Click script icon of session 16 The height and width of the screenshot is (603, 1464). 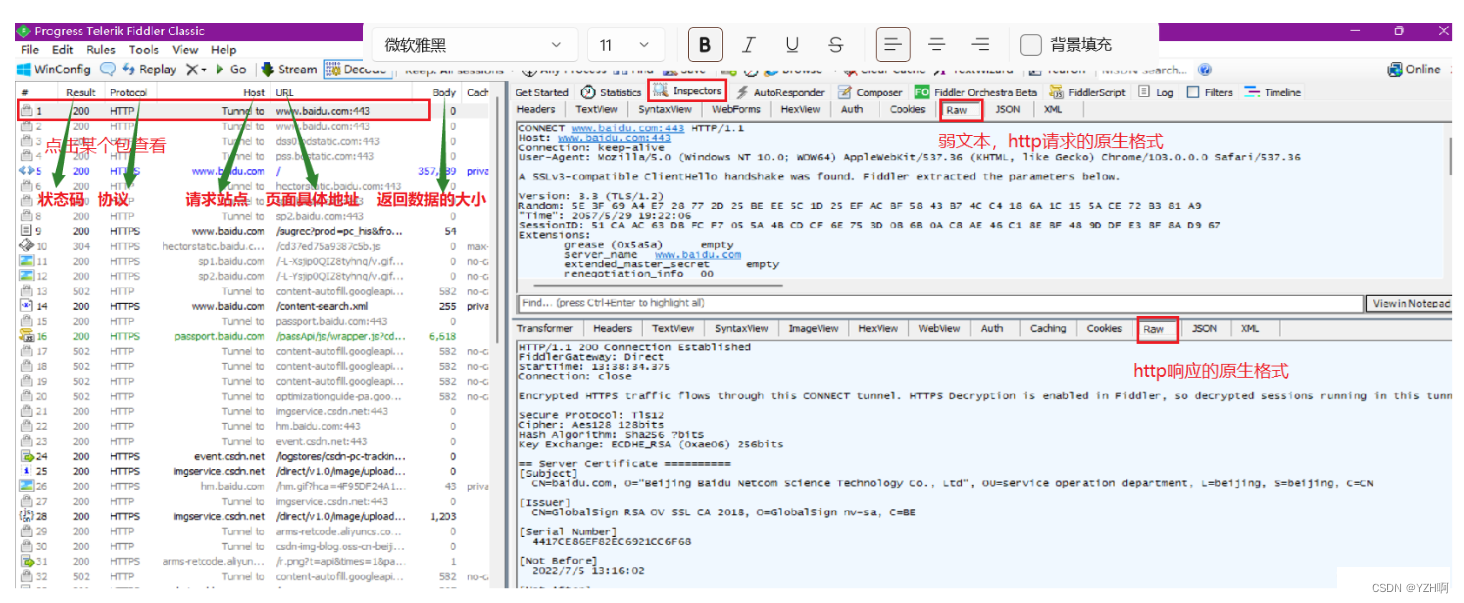click(x=27, y=336)
